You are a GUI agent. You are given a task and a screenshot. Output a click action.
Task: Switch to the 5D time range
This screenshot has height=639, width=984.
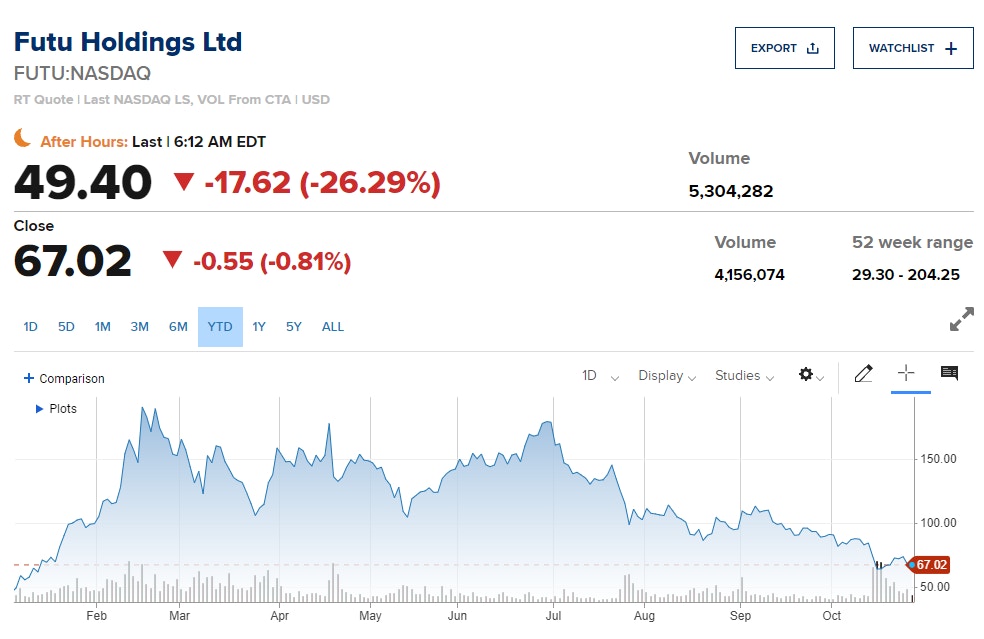[x=66, y=327]
